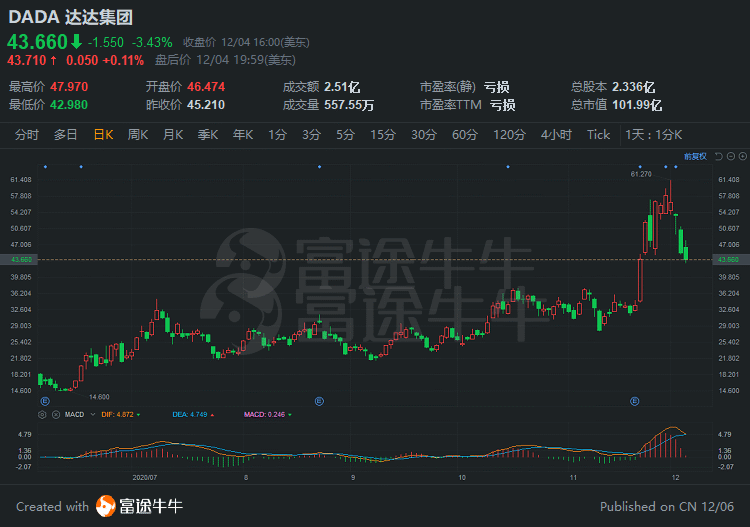This screenshot has height=527, width=750.
Task: Zoom in the chart with the plus icon
Action: coord(742,156)
